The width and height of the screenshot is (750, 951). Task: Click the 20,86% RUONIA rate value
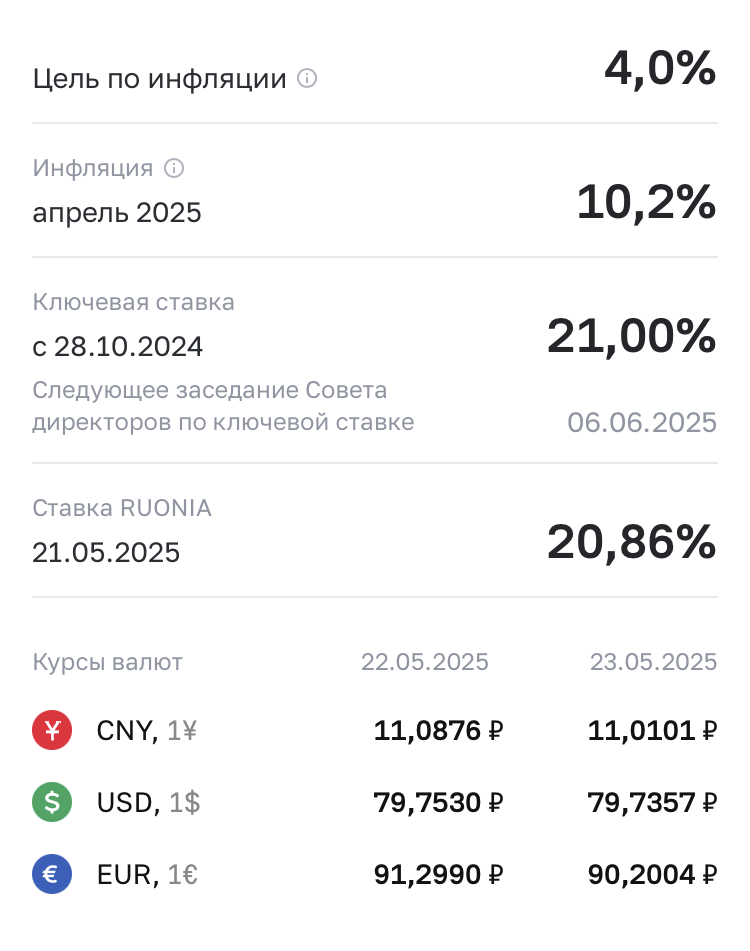coord(631,543)
